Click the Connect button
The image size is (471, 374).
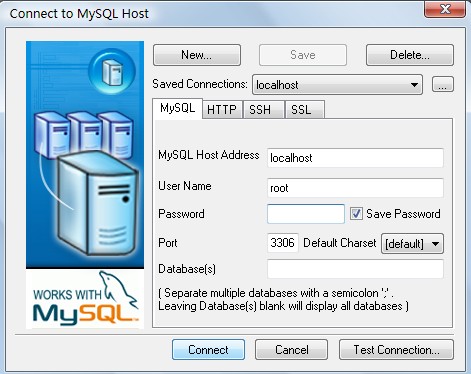pos(208,350)
